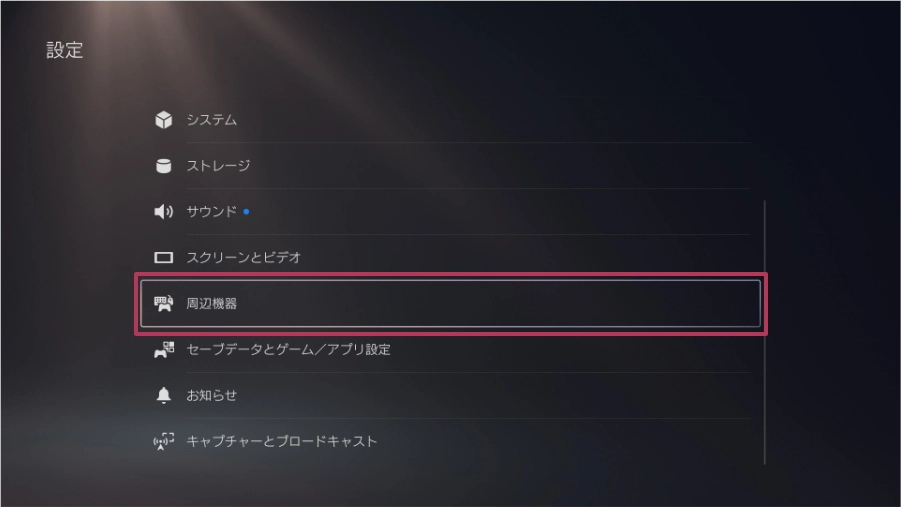901x507 pixels.
Task: Open the お知らせ settings
Action: [211, 396]
